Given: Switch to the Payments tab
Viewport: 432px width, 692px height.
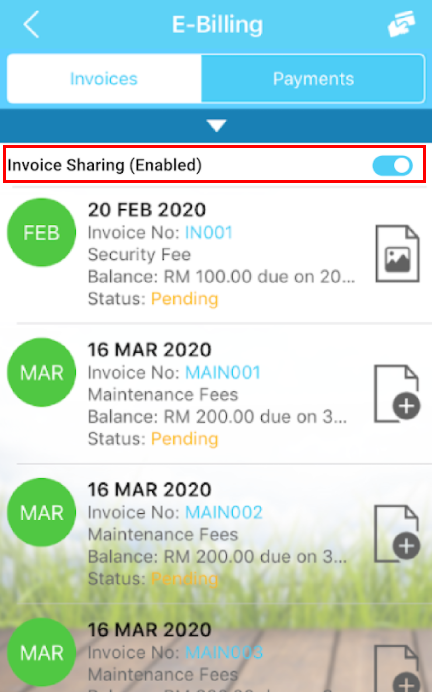Looking at the screenshot, I should point(313,79).
